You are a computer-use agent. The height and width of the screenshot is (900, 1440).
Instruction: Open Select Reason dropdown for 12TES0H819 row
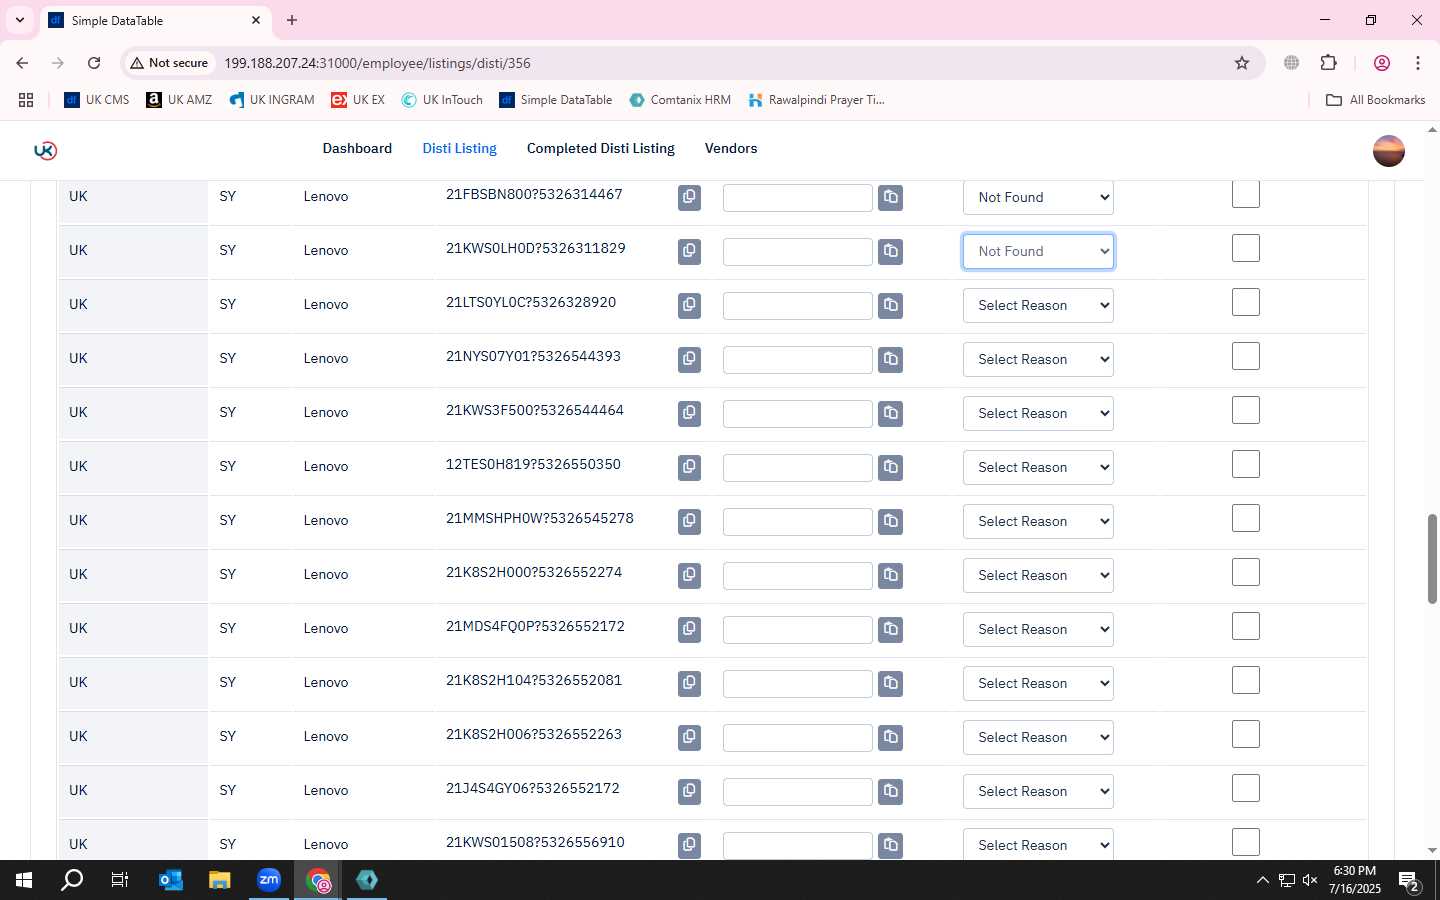pyautogui.click(x=1038, y=467)
